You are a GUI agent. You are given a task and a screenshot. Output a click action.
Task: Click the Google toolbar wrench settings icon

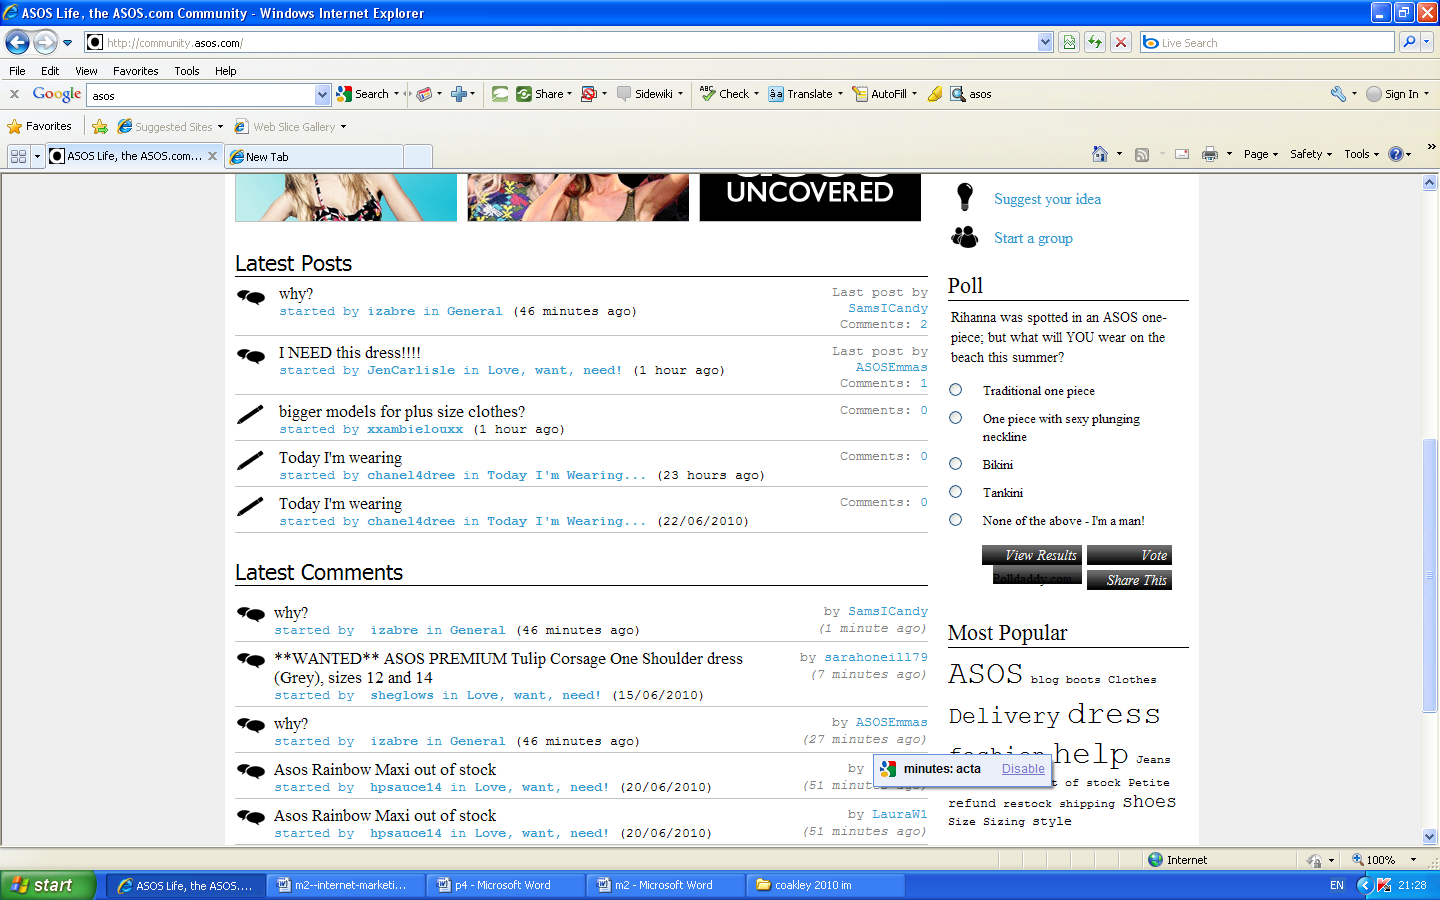click(1338, 94)
